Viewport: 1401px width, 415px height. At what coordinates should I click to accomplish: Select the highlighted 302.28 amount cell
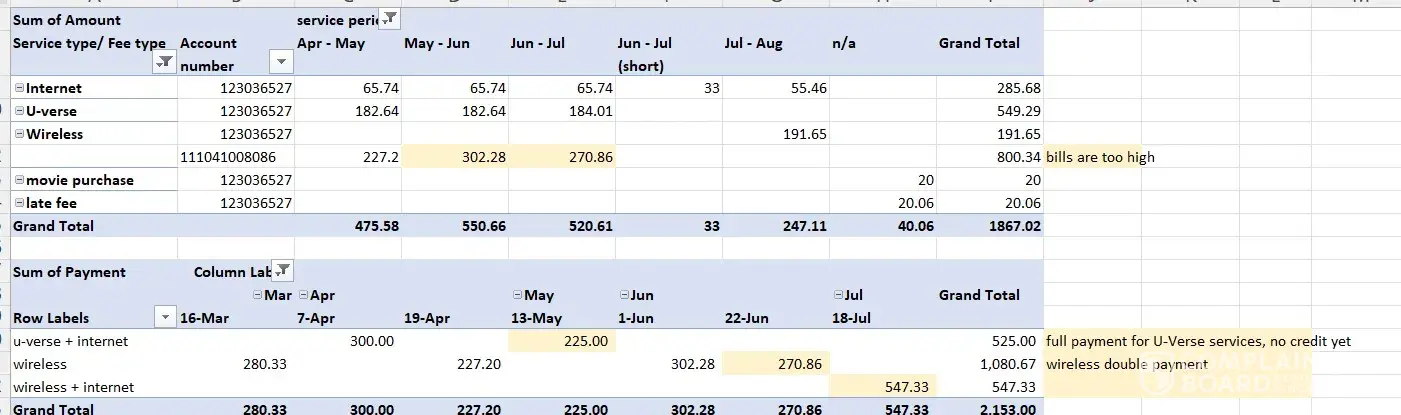[x=455, y=157]
